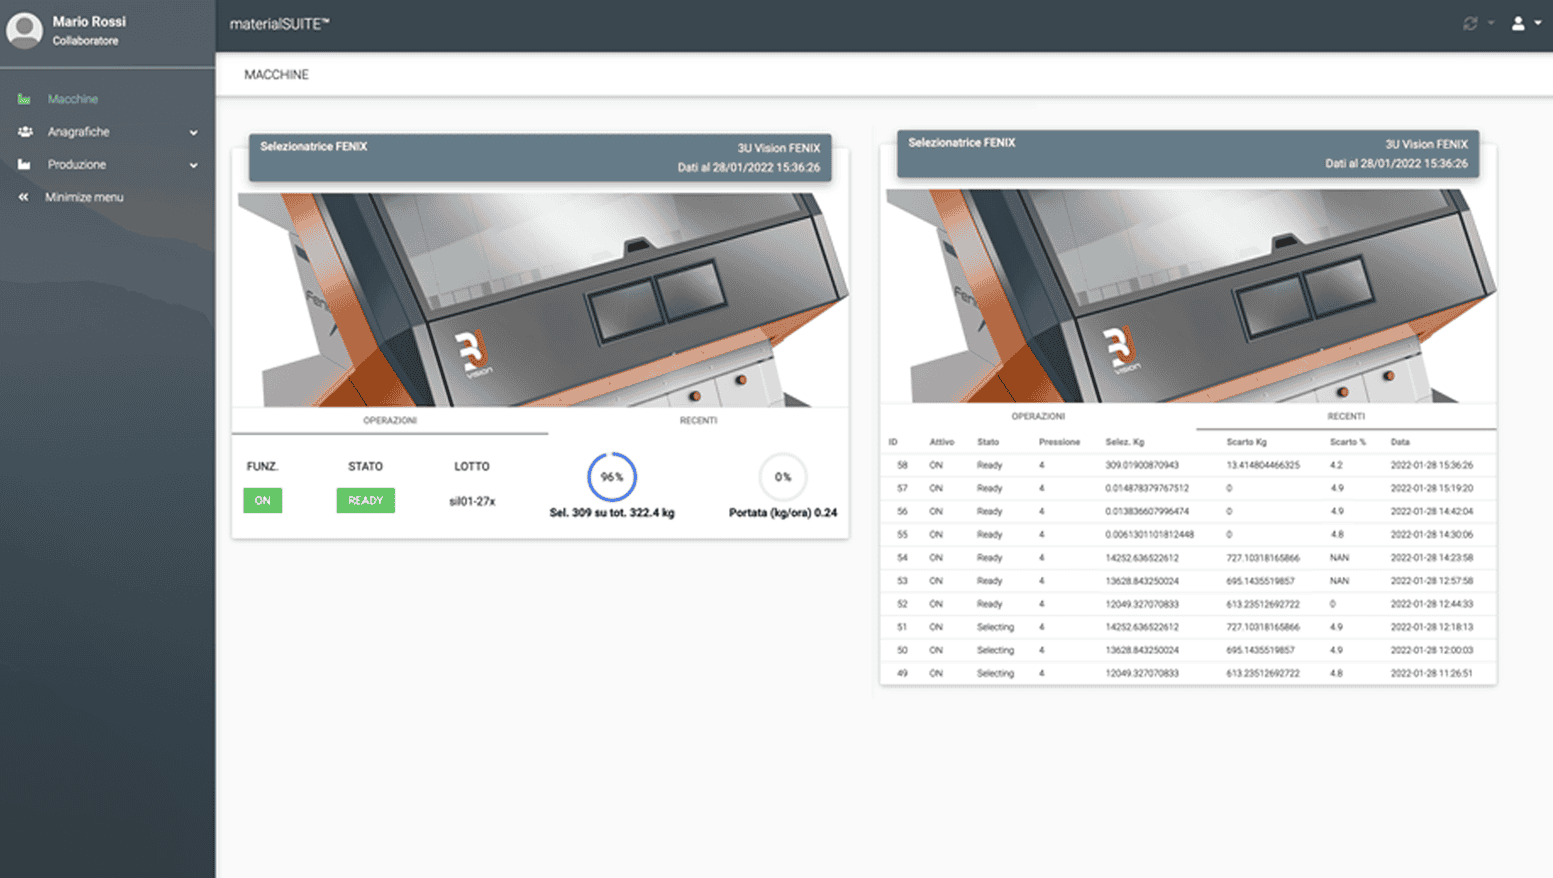Click the Pressione column header
This screenshot has height=878, width=1553.
pyautogui.click(x=1059, y=442)
